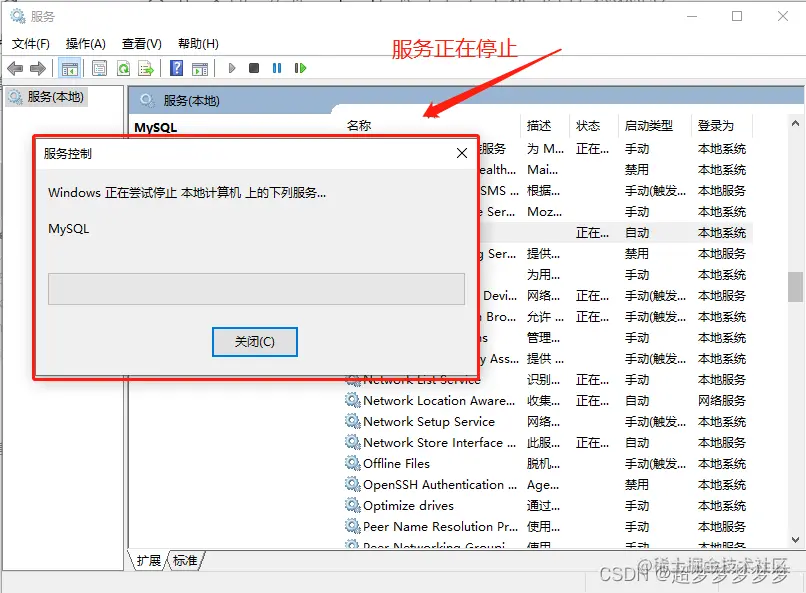The width and height of the screenshot is (806, 593).
Task: Click the gear icon beside Network Location Awareness
Action: pyautogui.click(x=353, y=400)
